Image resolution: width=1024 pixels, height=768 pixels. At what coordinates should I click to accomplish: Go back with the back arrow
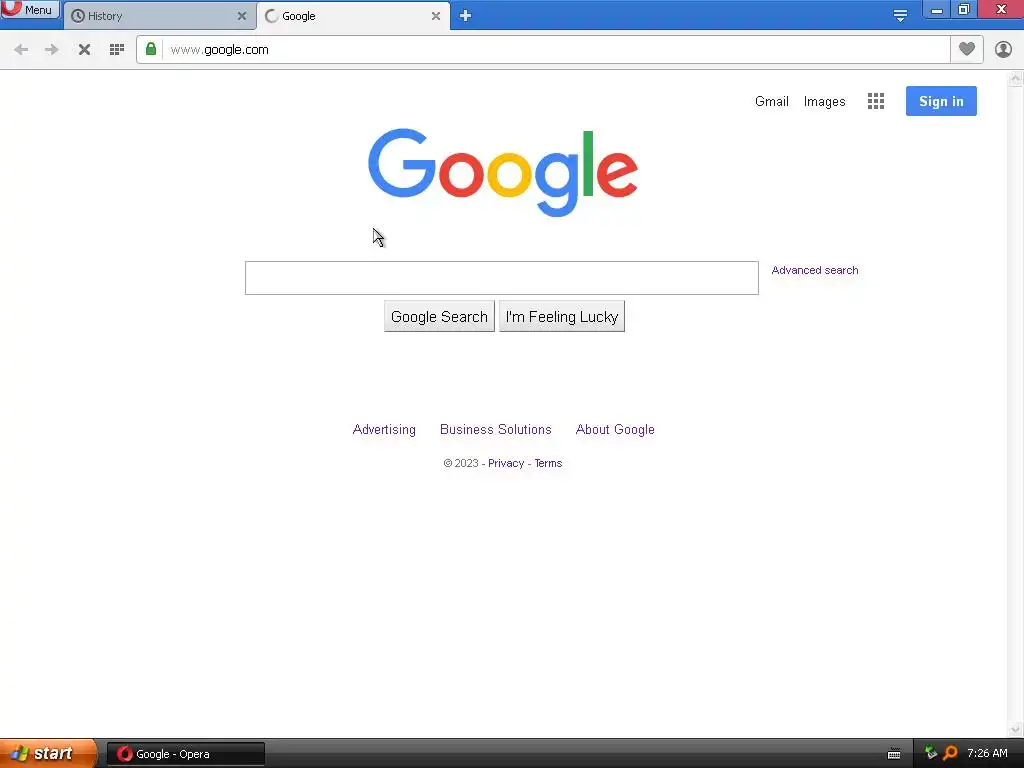point(21,50)
